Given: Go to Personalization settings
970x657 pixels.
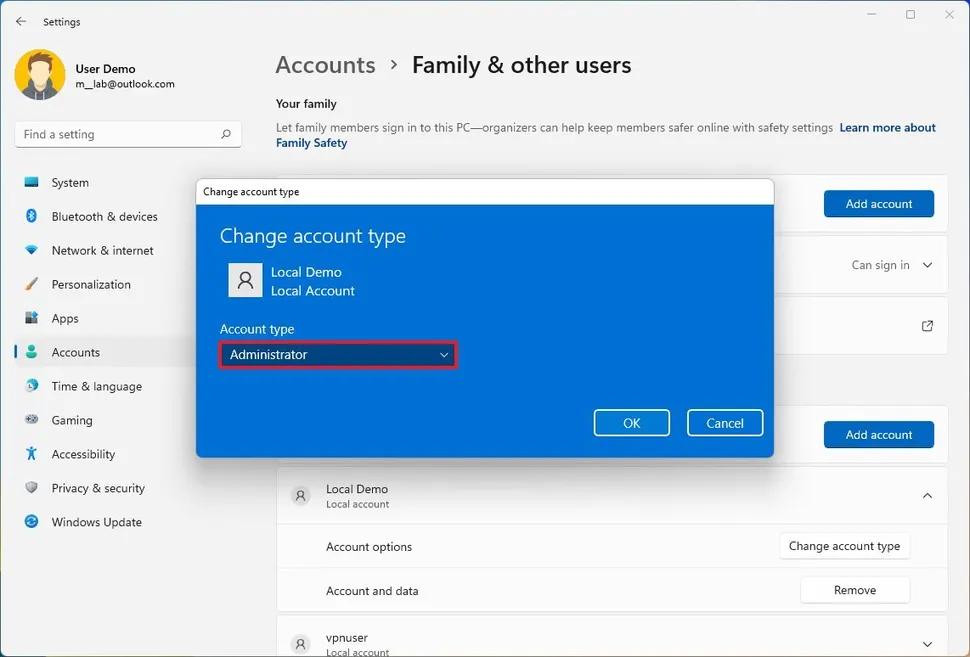Looking at the screenshot, I should [x=91, y=284].
